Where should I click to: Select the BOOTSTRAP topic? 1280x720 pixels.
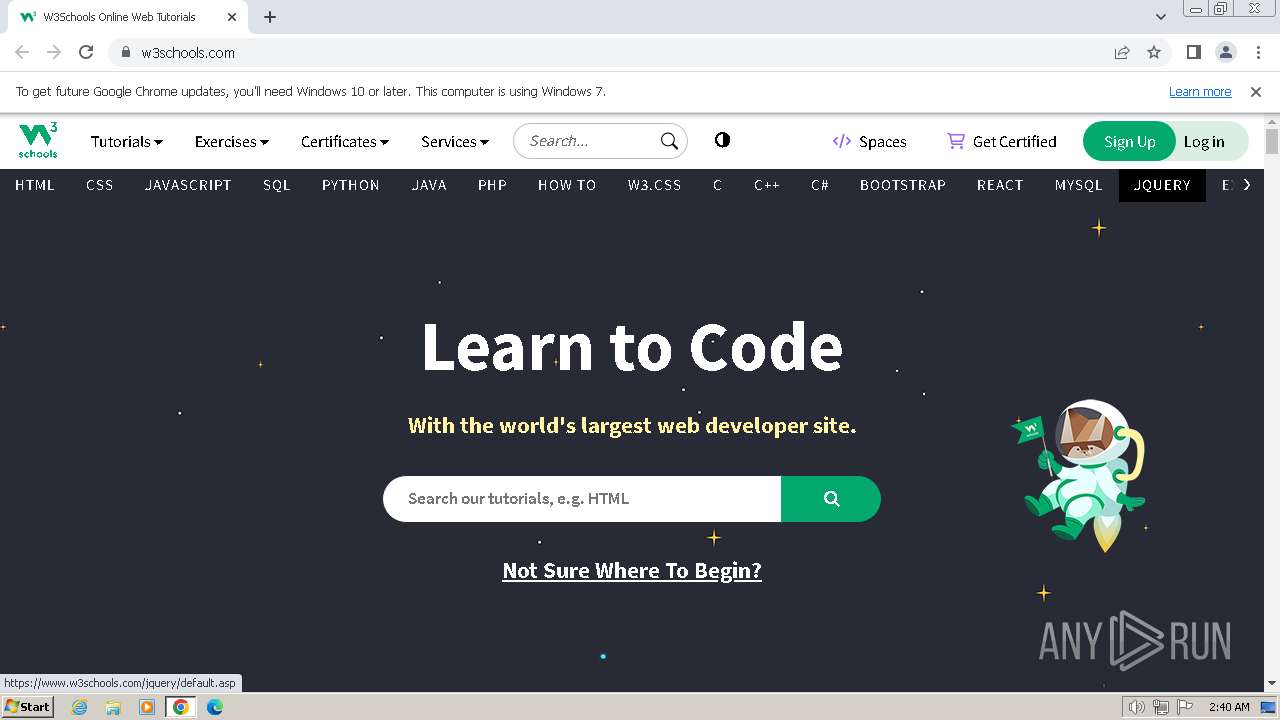903,185
